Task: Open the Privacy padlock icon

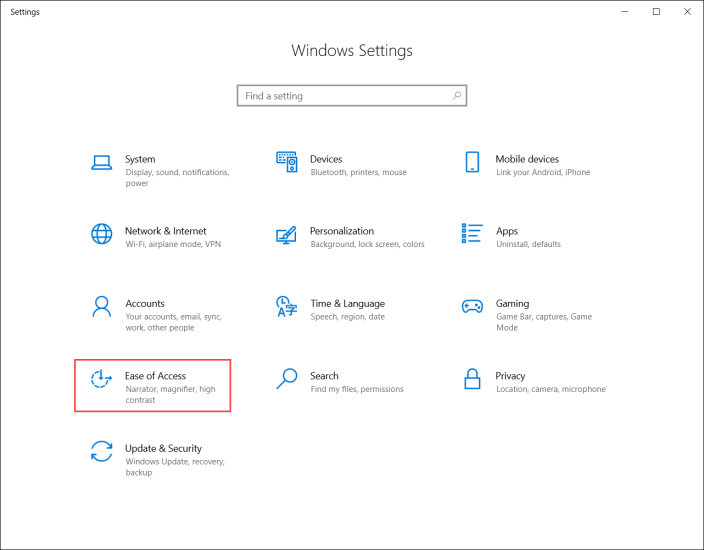Action: click(472, 378)
